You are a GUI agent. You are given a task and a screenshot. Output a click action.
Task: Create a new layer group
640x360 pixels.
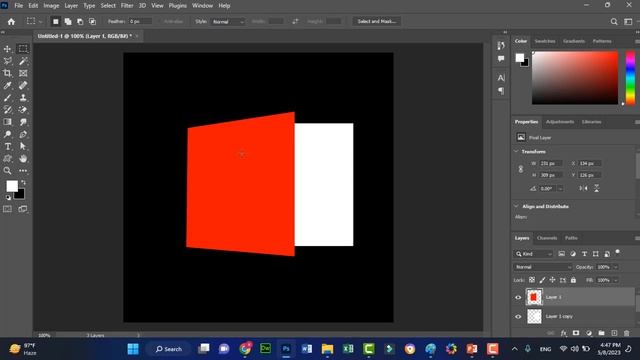[x=601, y=333]
